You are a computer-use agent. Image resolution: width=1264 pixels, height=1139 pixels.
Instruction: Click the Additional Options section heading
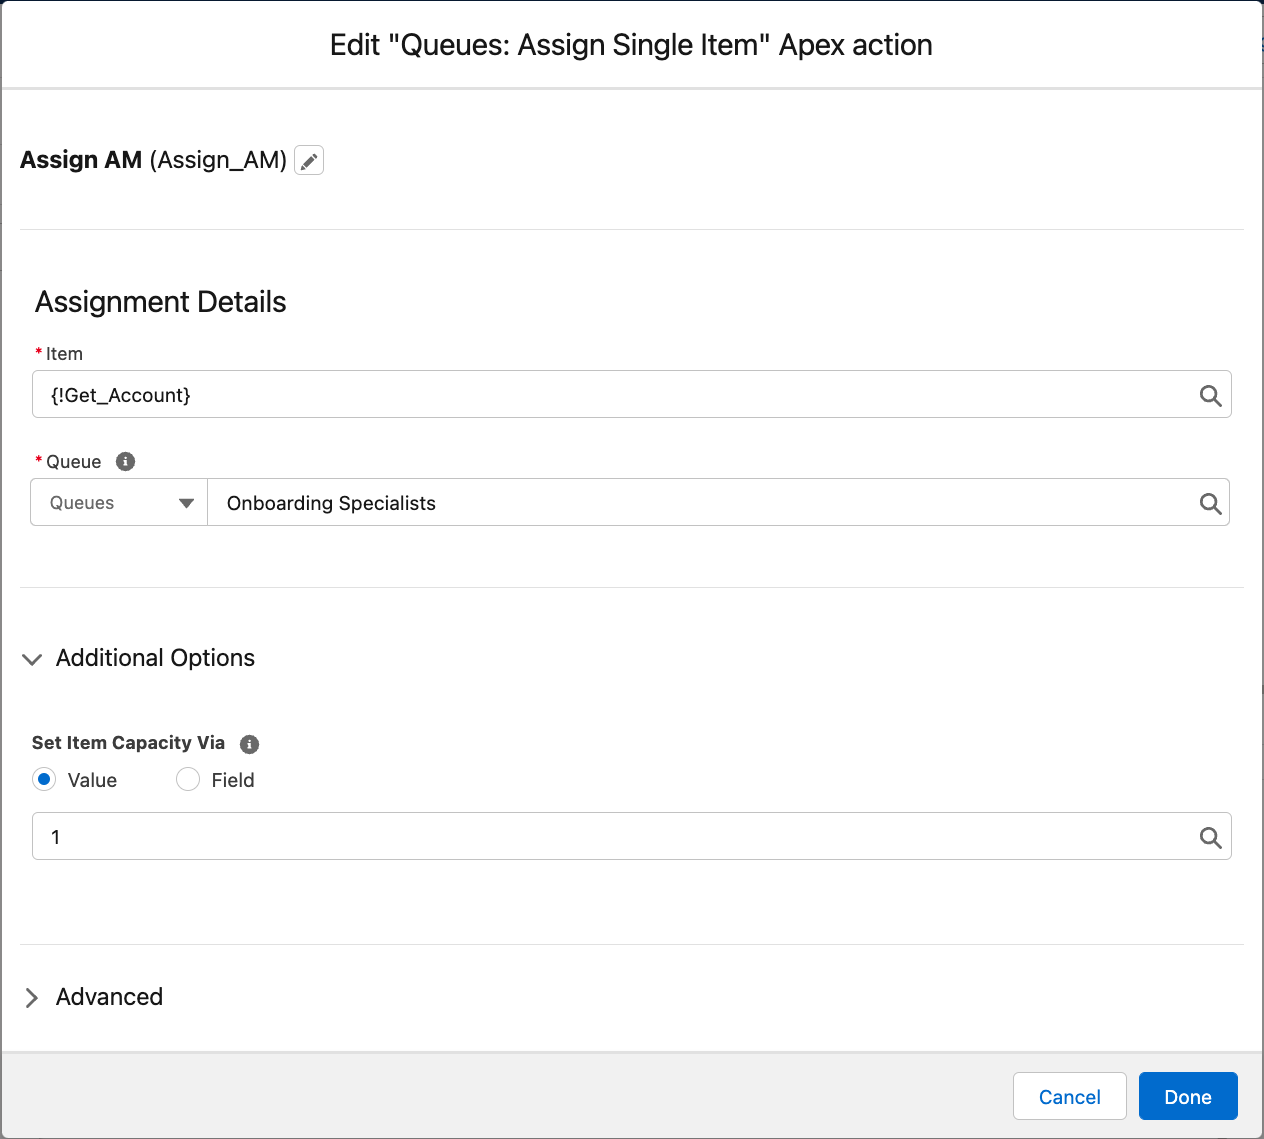(x=155, y=658)
